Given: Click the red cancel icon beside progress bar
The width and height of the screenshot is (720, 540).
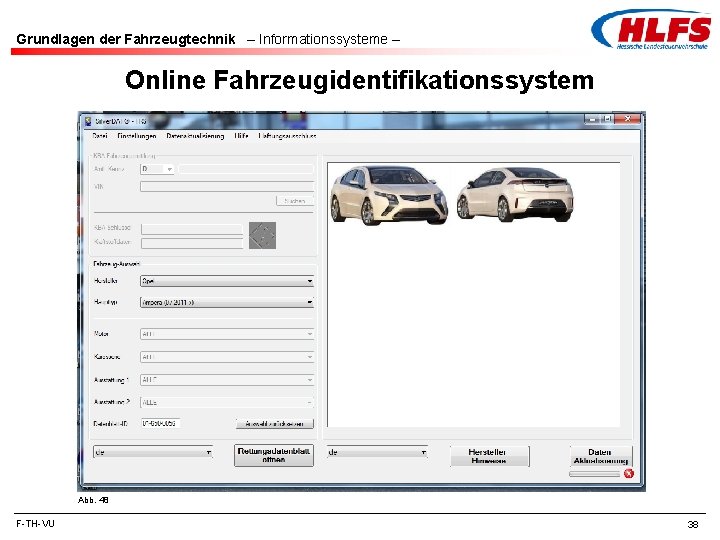Looking at the screenshot, I should [x=629, y=473].
